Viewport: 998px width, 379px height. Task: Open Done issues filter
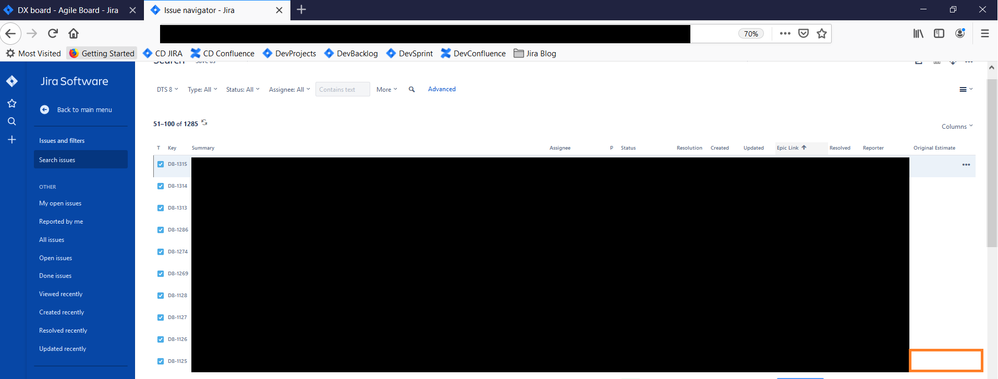[x=55, y=276]
